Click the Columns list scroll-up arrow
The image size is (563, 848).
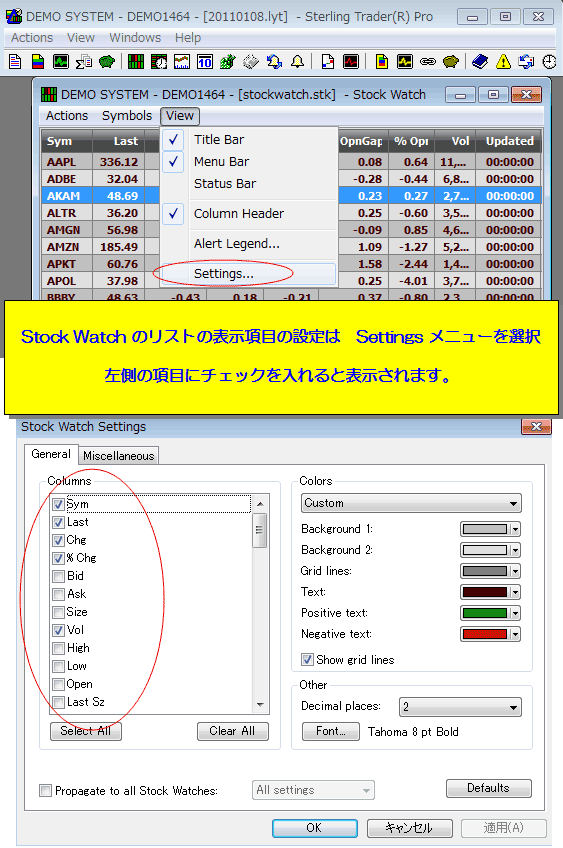(260, 504)
